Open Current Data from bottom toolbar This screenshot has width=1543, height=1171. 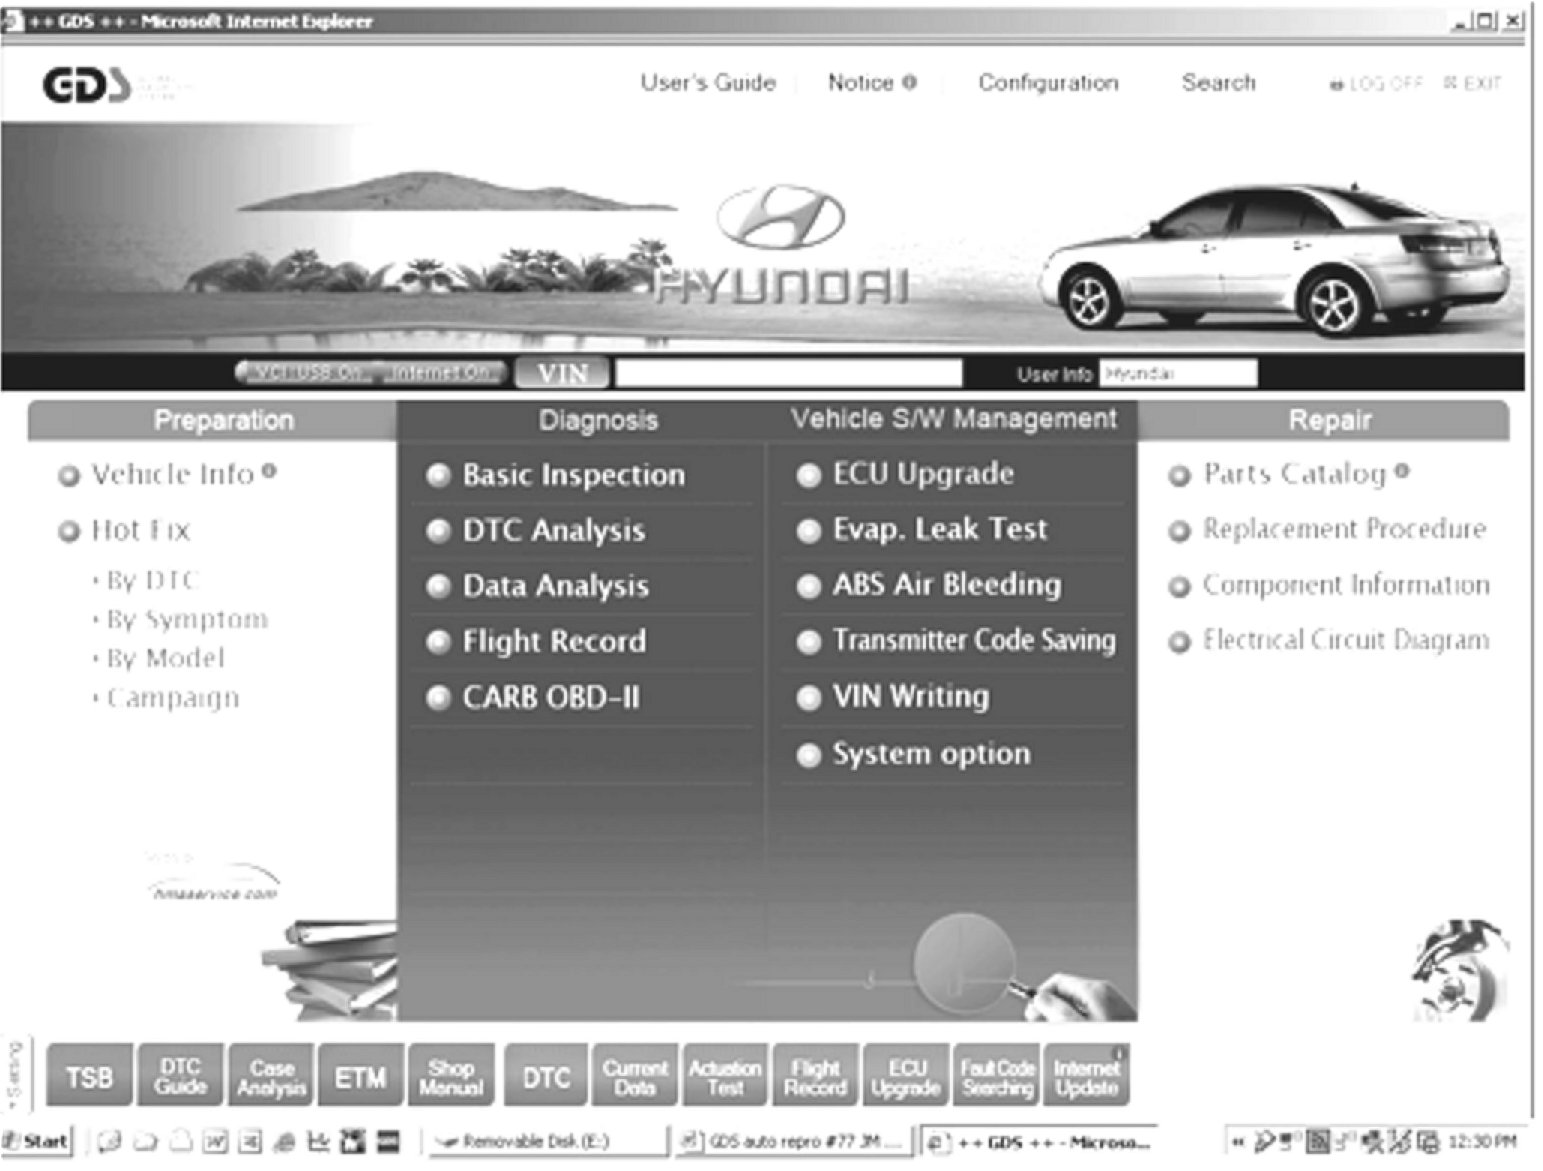click(x=635, y=1076)
